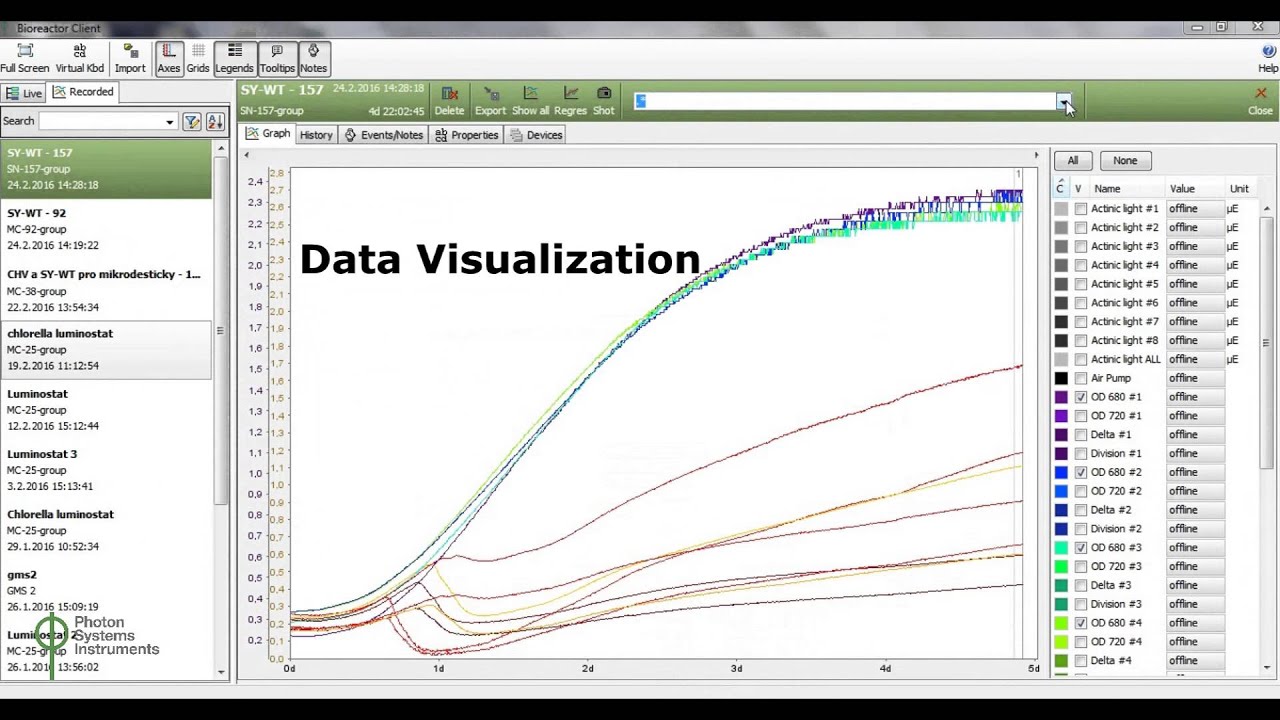This screenshot has width=1280, height=720.
Task: Click the Actinic light #5 row name
Action: 1125,284
